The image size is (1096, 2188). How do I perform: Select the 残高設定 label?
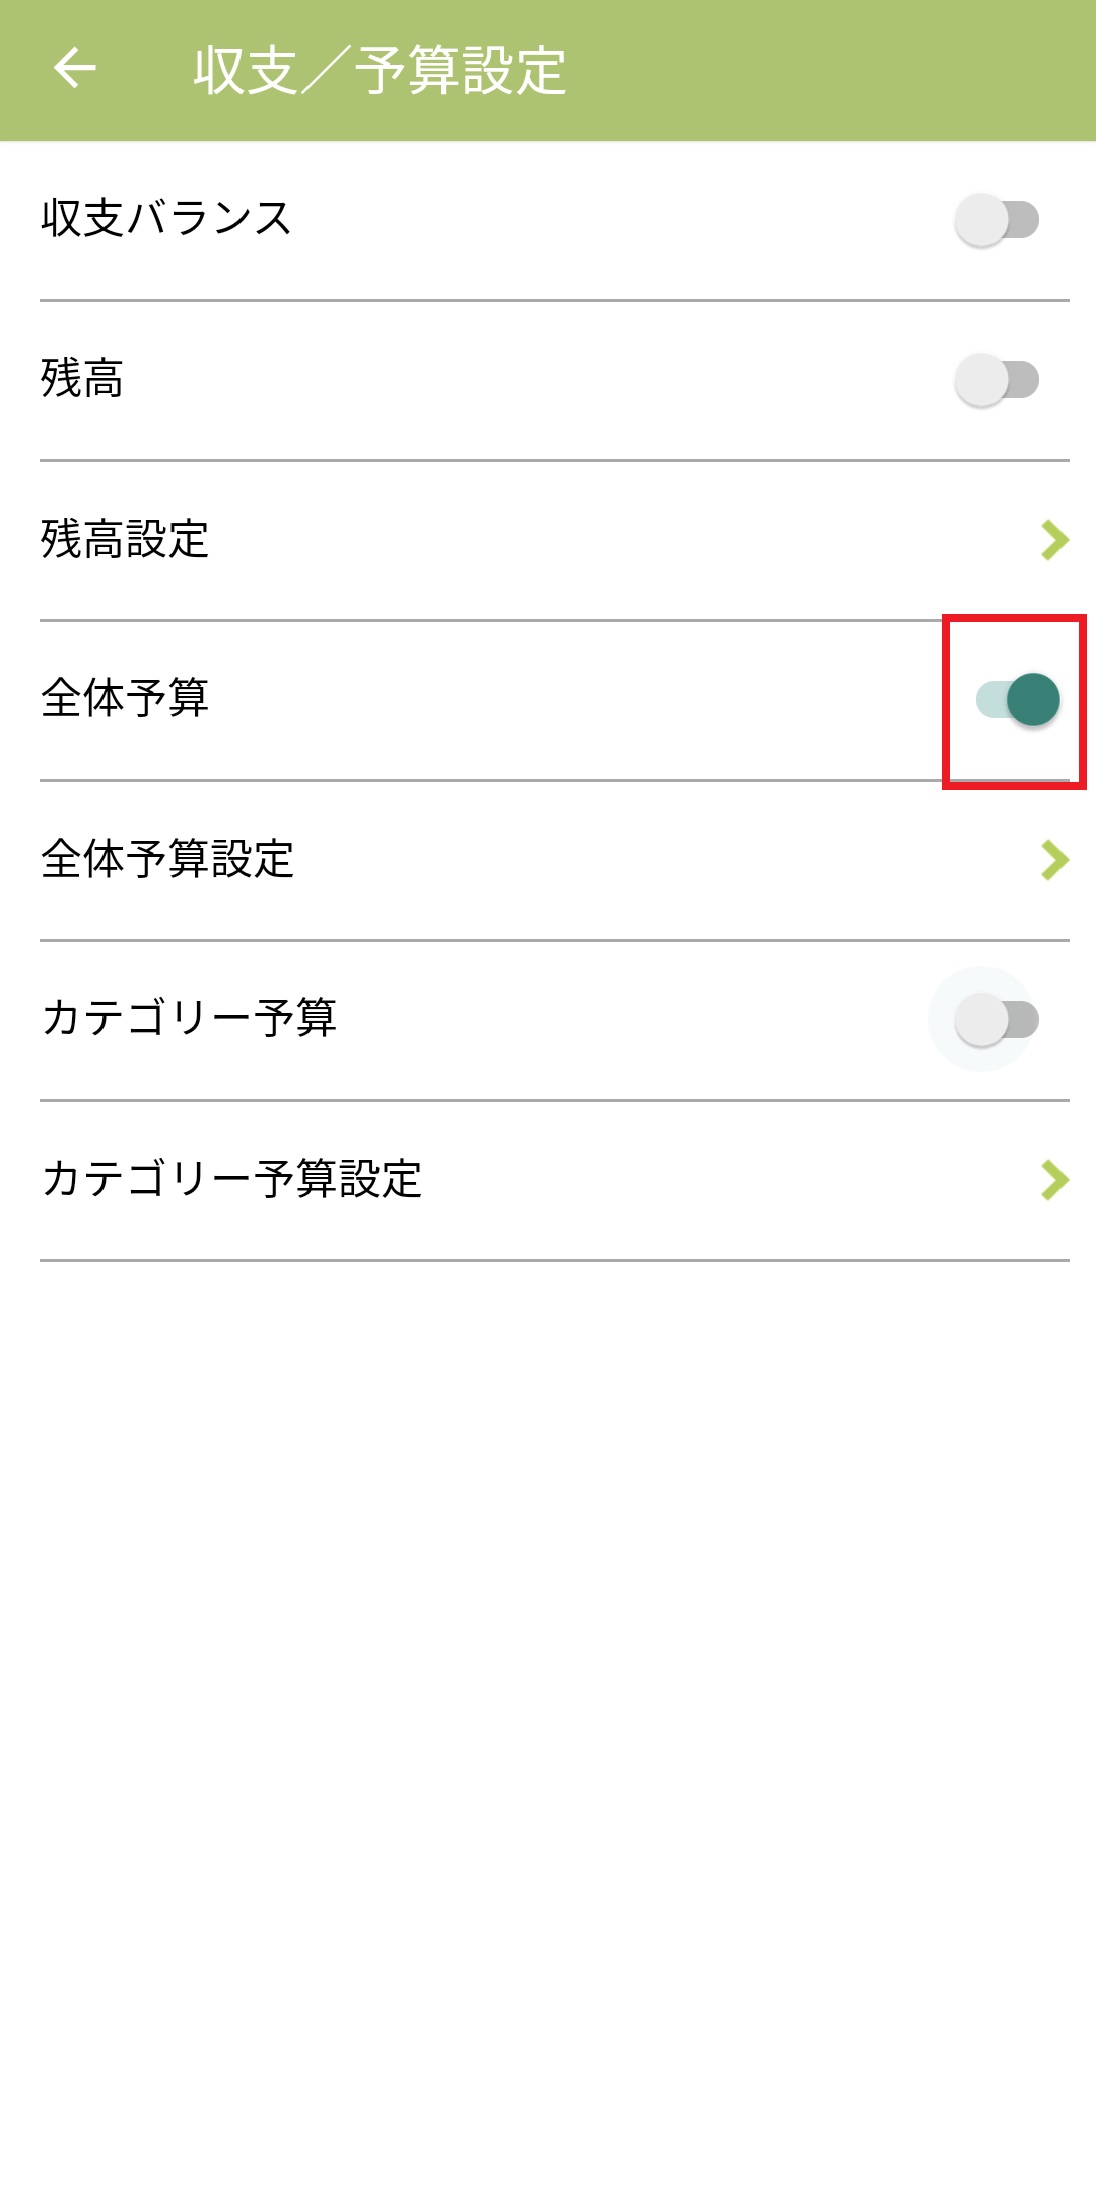125,540
